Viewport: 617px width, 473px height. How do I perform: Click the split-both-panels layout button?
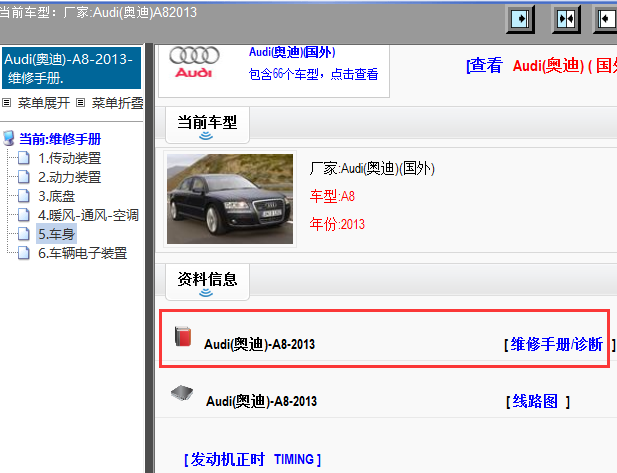pos(566,18)
